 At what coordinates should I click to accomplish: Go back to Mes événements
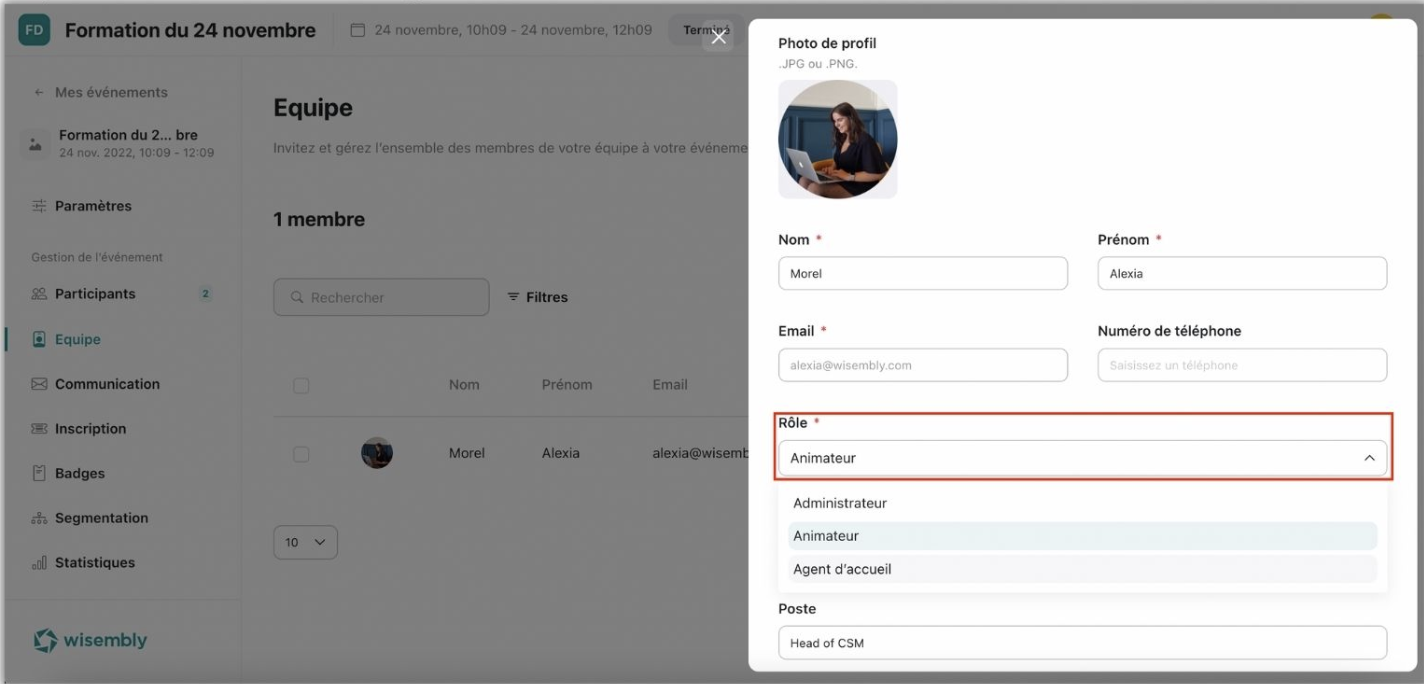click(x=101, y=92)
